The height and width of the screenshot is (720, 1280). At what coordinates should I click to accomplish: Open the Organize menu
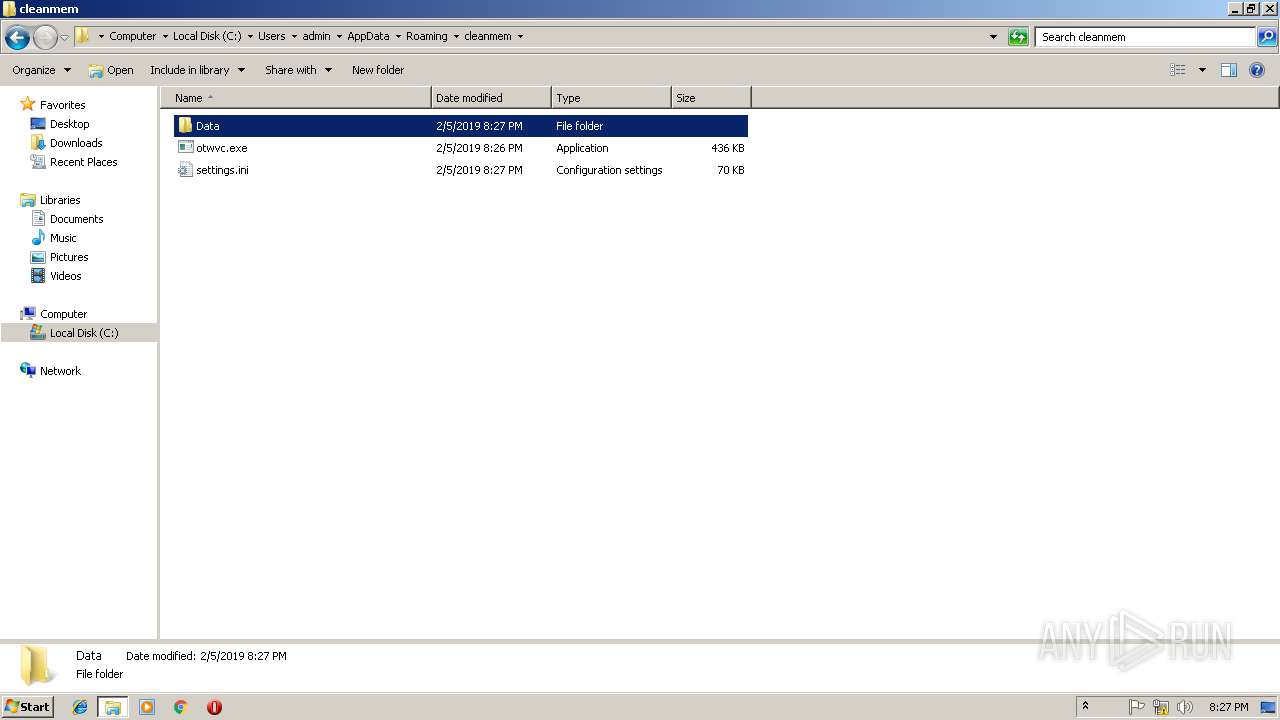41,70
